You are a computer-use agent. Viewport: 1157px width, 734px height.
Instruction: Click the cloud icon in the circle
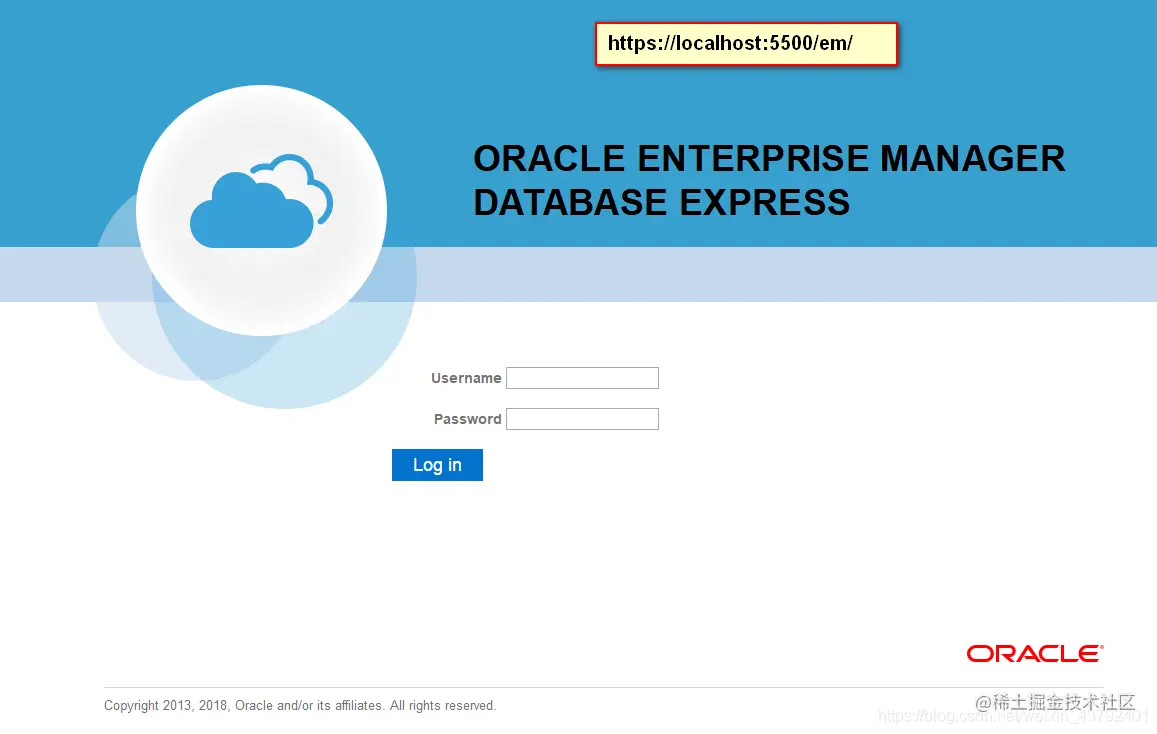click(261, 201)
